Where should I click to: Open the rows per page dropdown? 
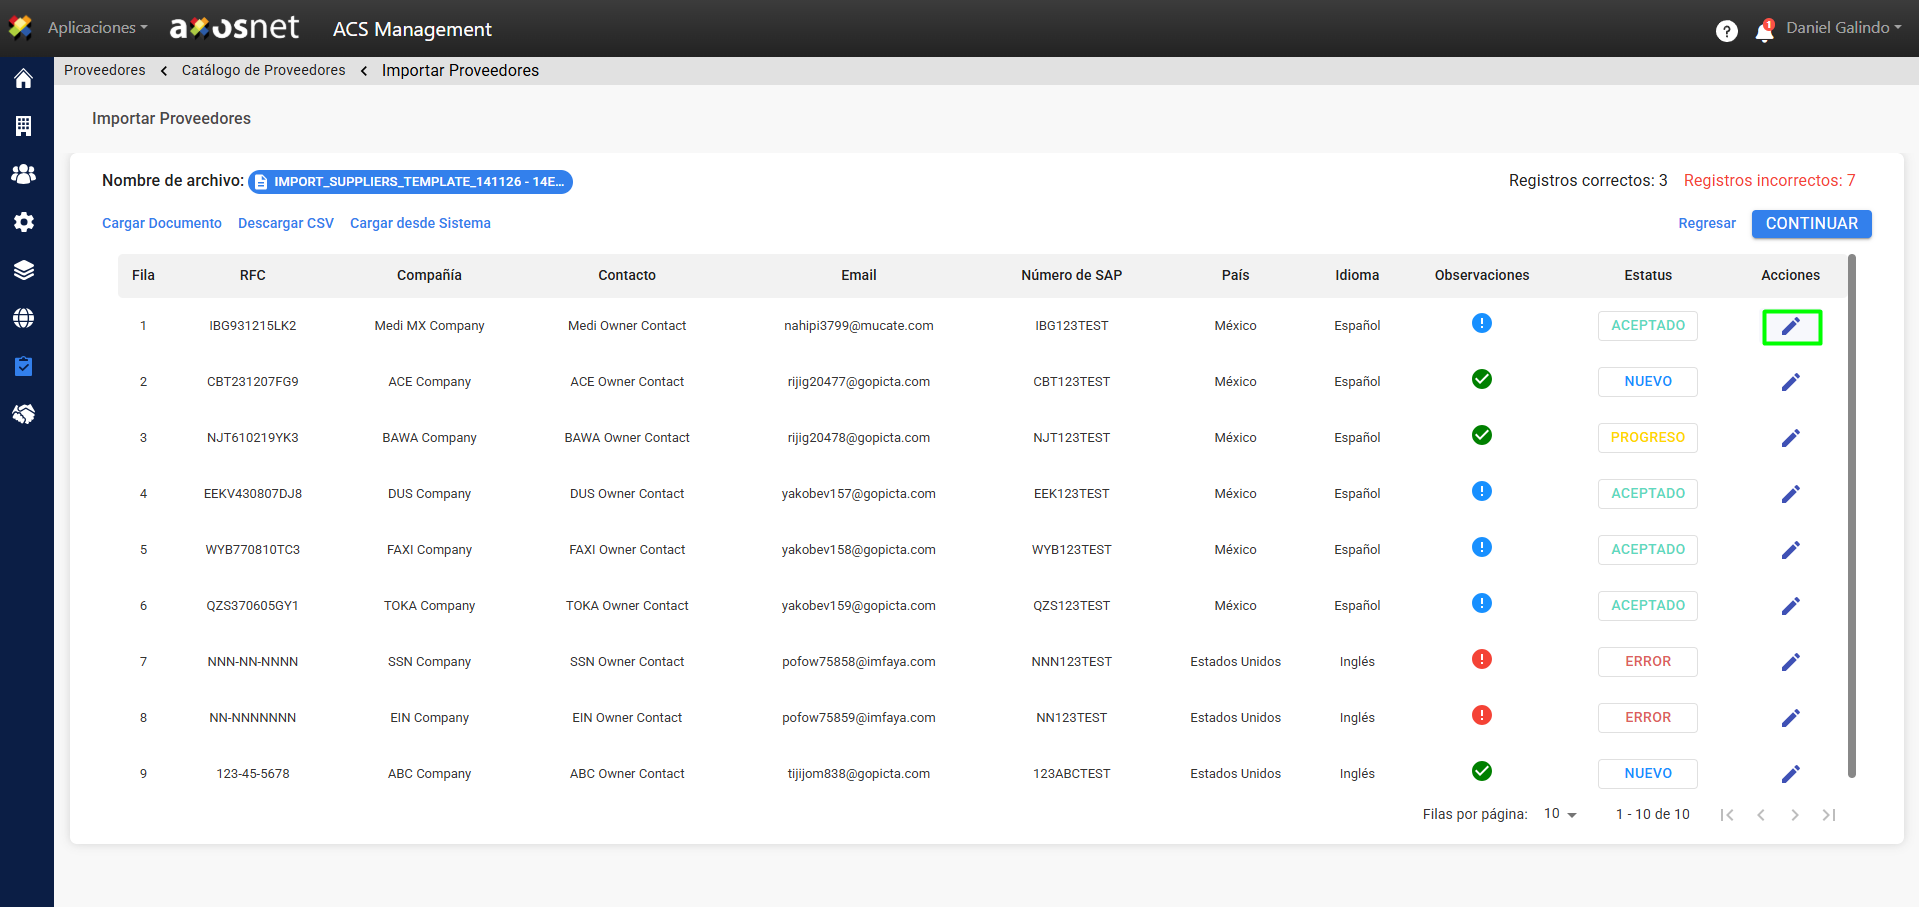[1560, 814]
